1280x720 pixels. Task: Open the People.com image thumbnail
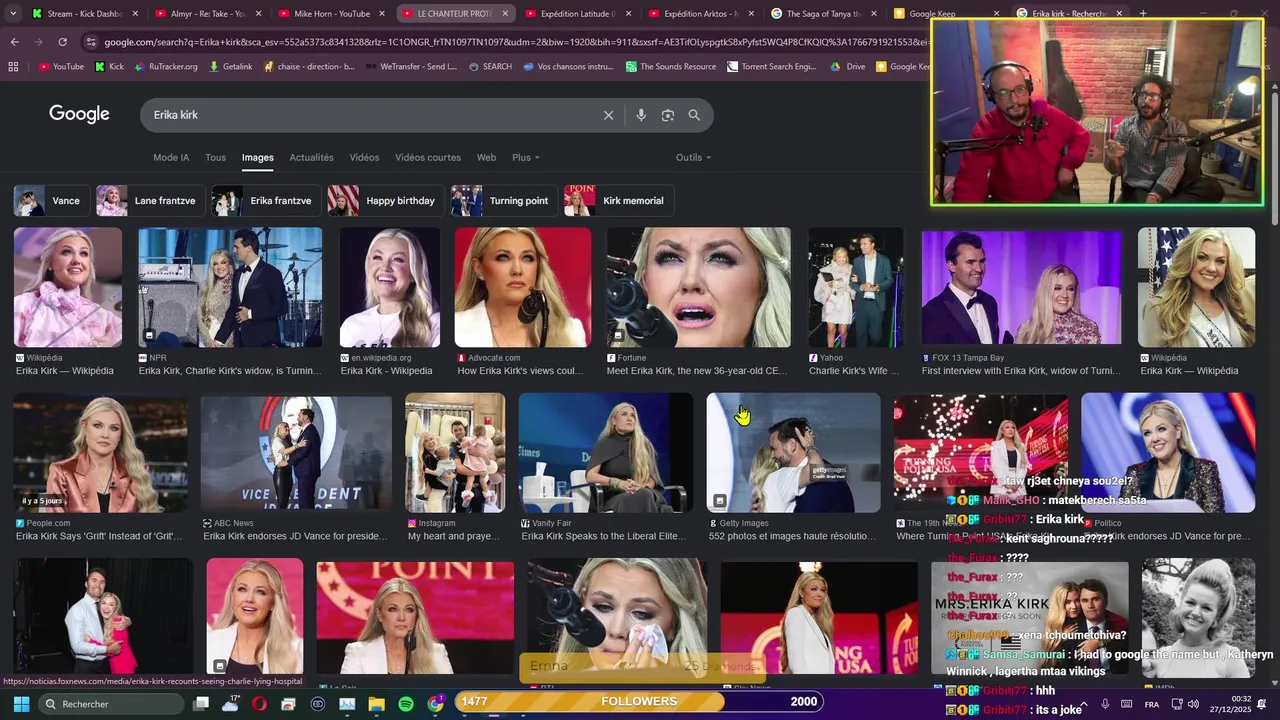[x=100, y=453]
